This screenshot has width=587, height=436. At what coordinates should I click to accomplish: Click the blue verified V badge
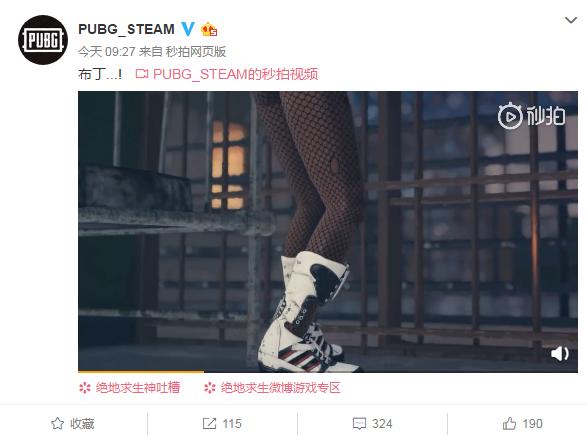point(188,29)
